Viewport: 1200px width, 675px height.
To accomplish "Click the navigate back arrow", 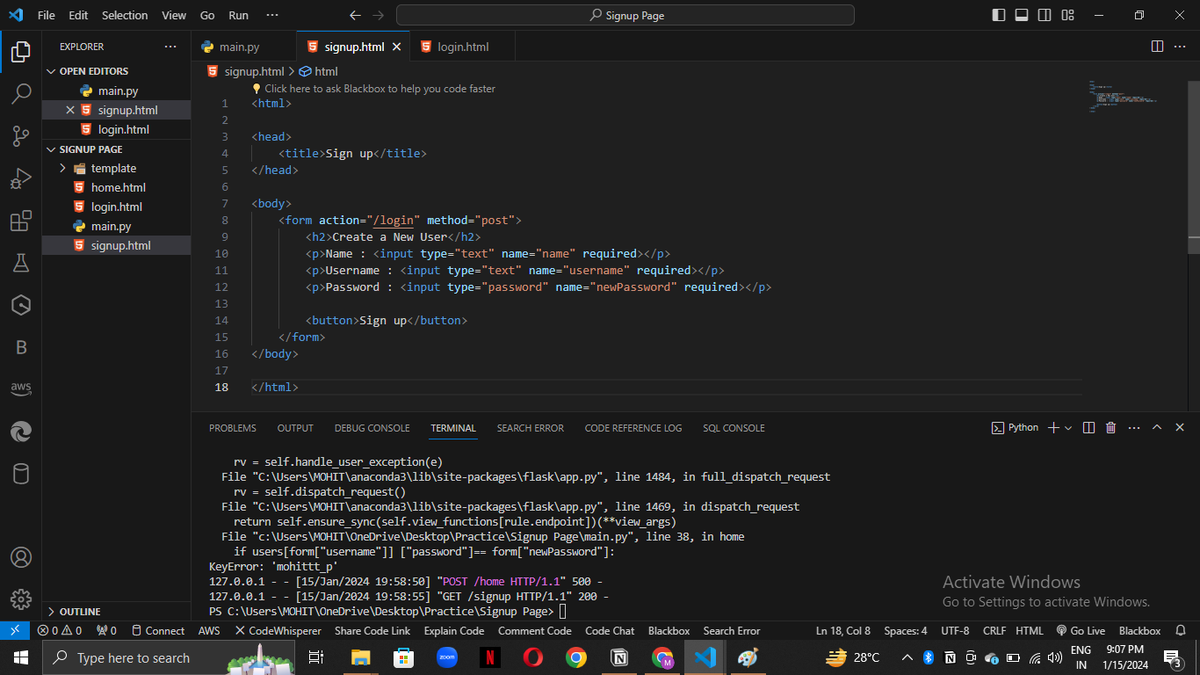I will [355, 15].
